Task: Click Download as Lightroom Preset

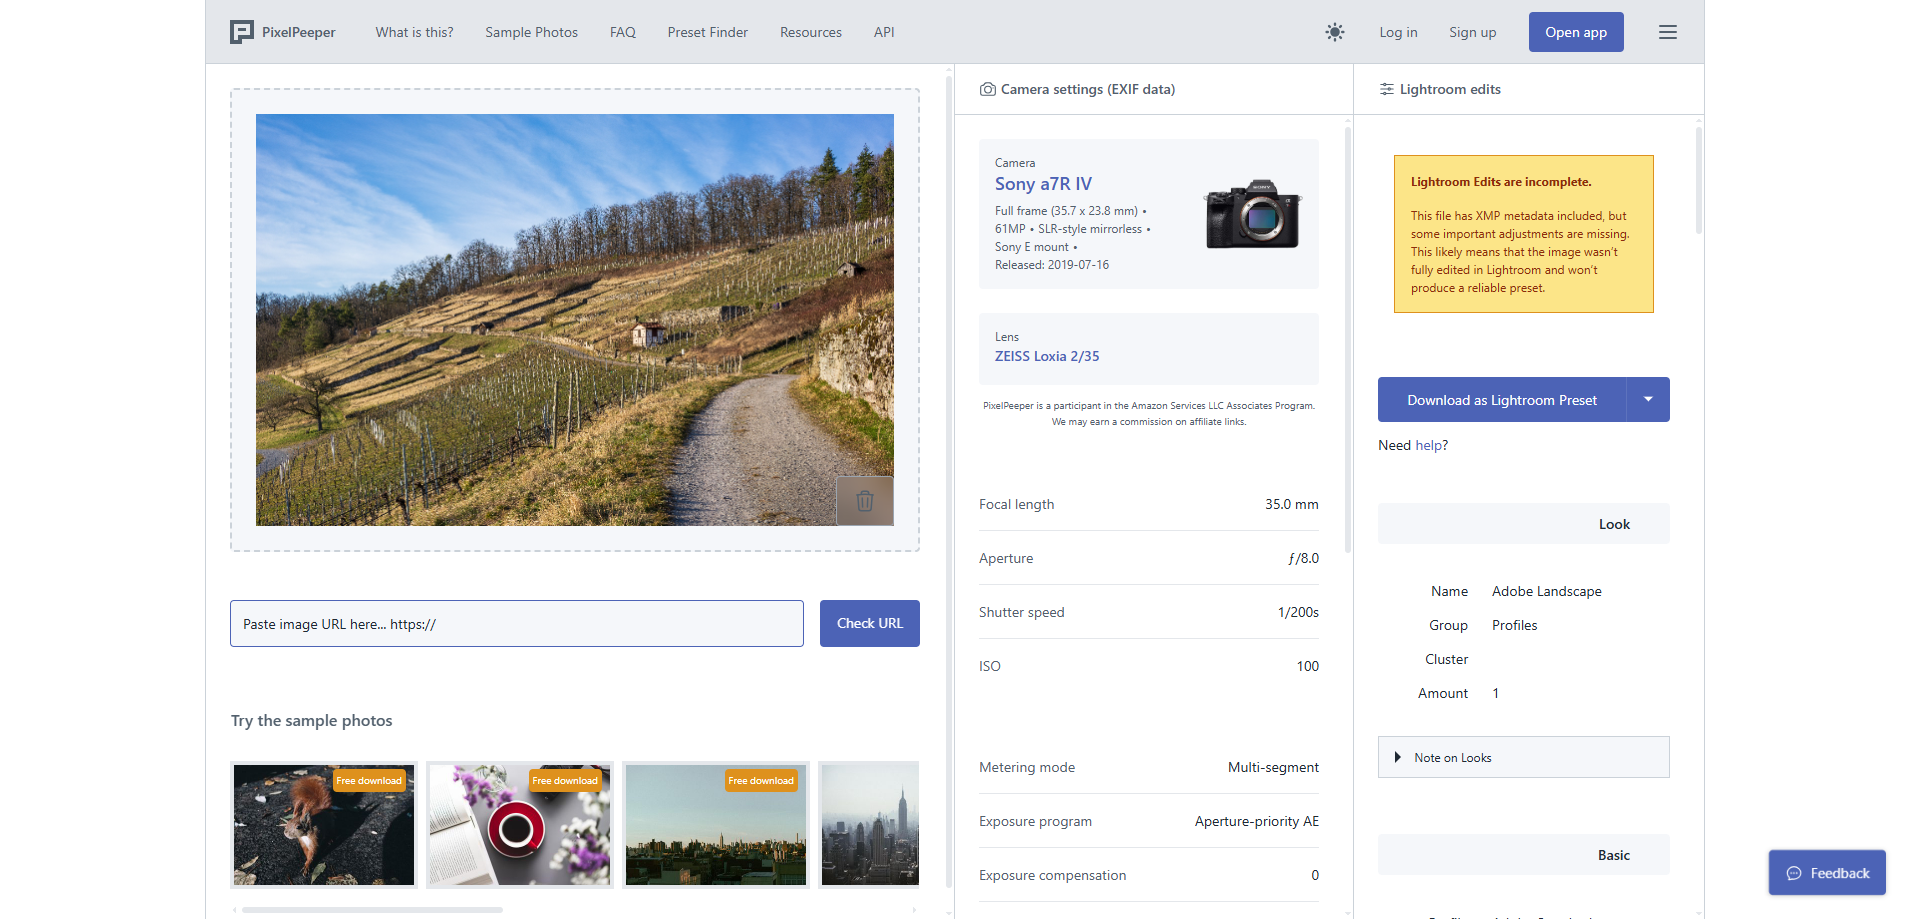Action: (1501, 400)
